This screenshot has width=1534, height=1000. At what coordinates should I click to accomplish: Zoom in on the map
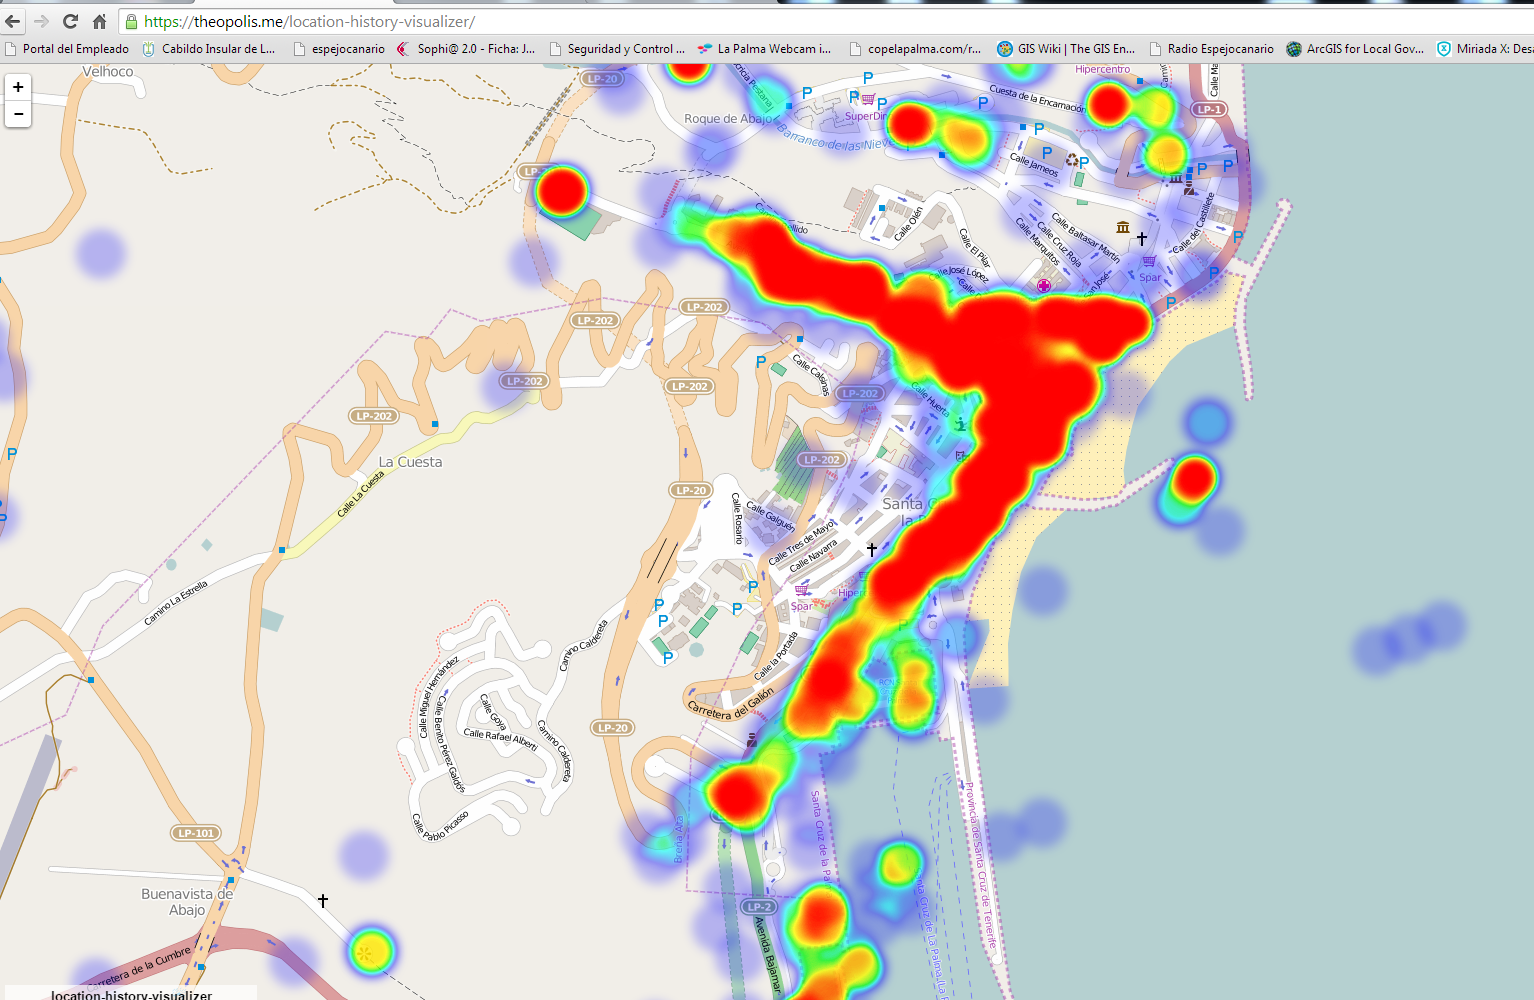pos(18,88)
